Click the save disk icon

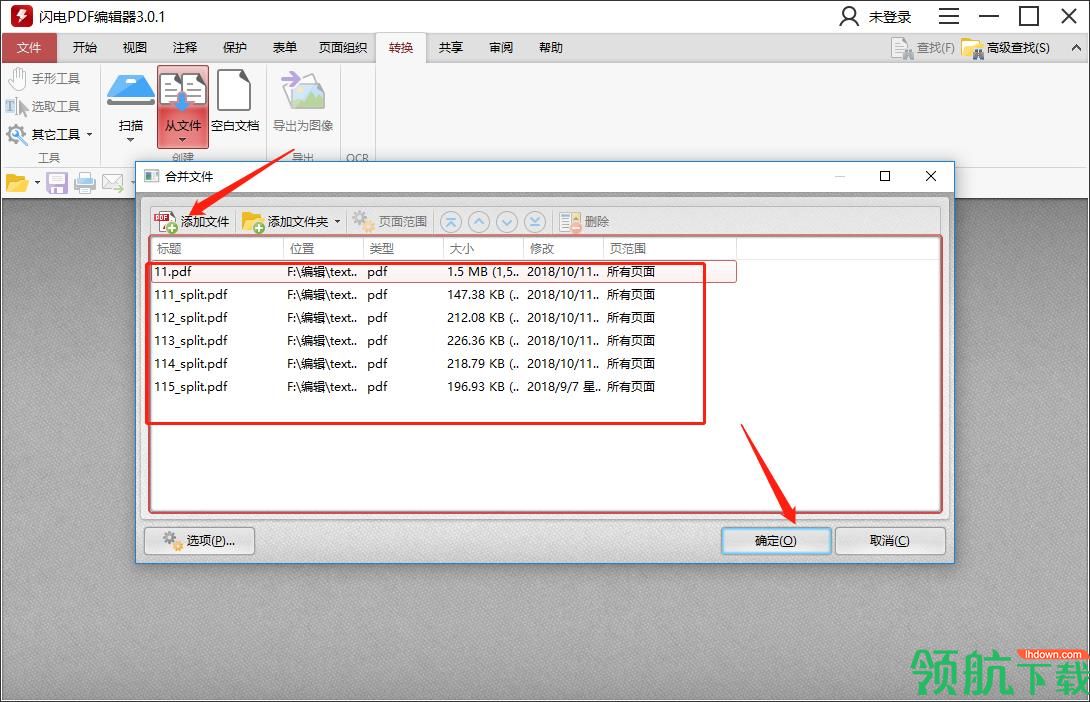pyautogui.click(x=57, y=183)
